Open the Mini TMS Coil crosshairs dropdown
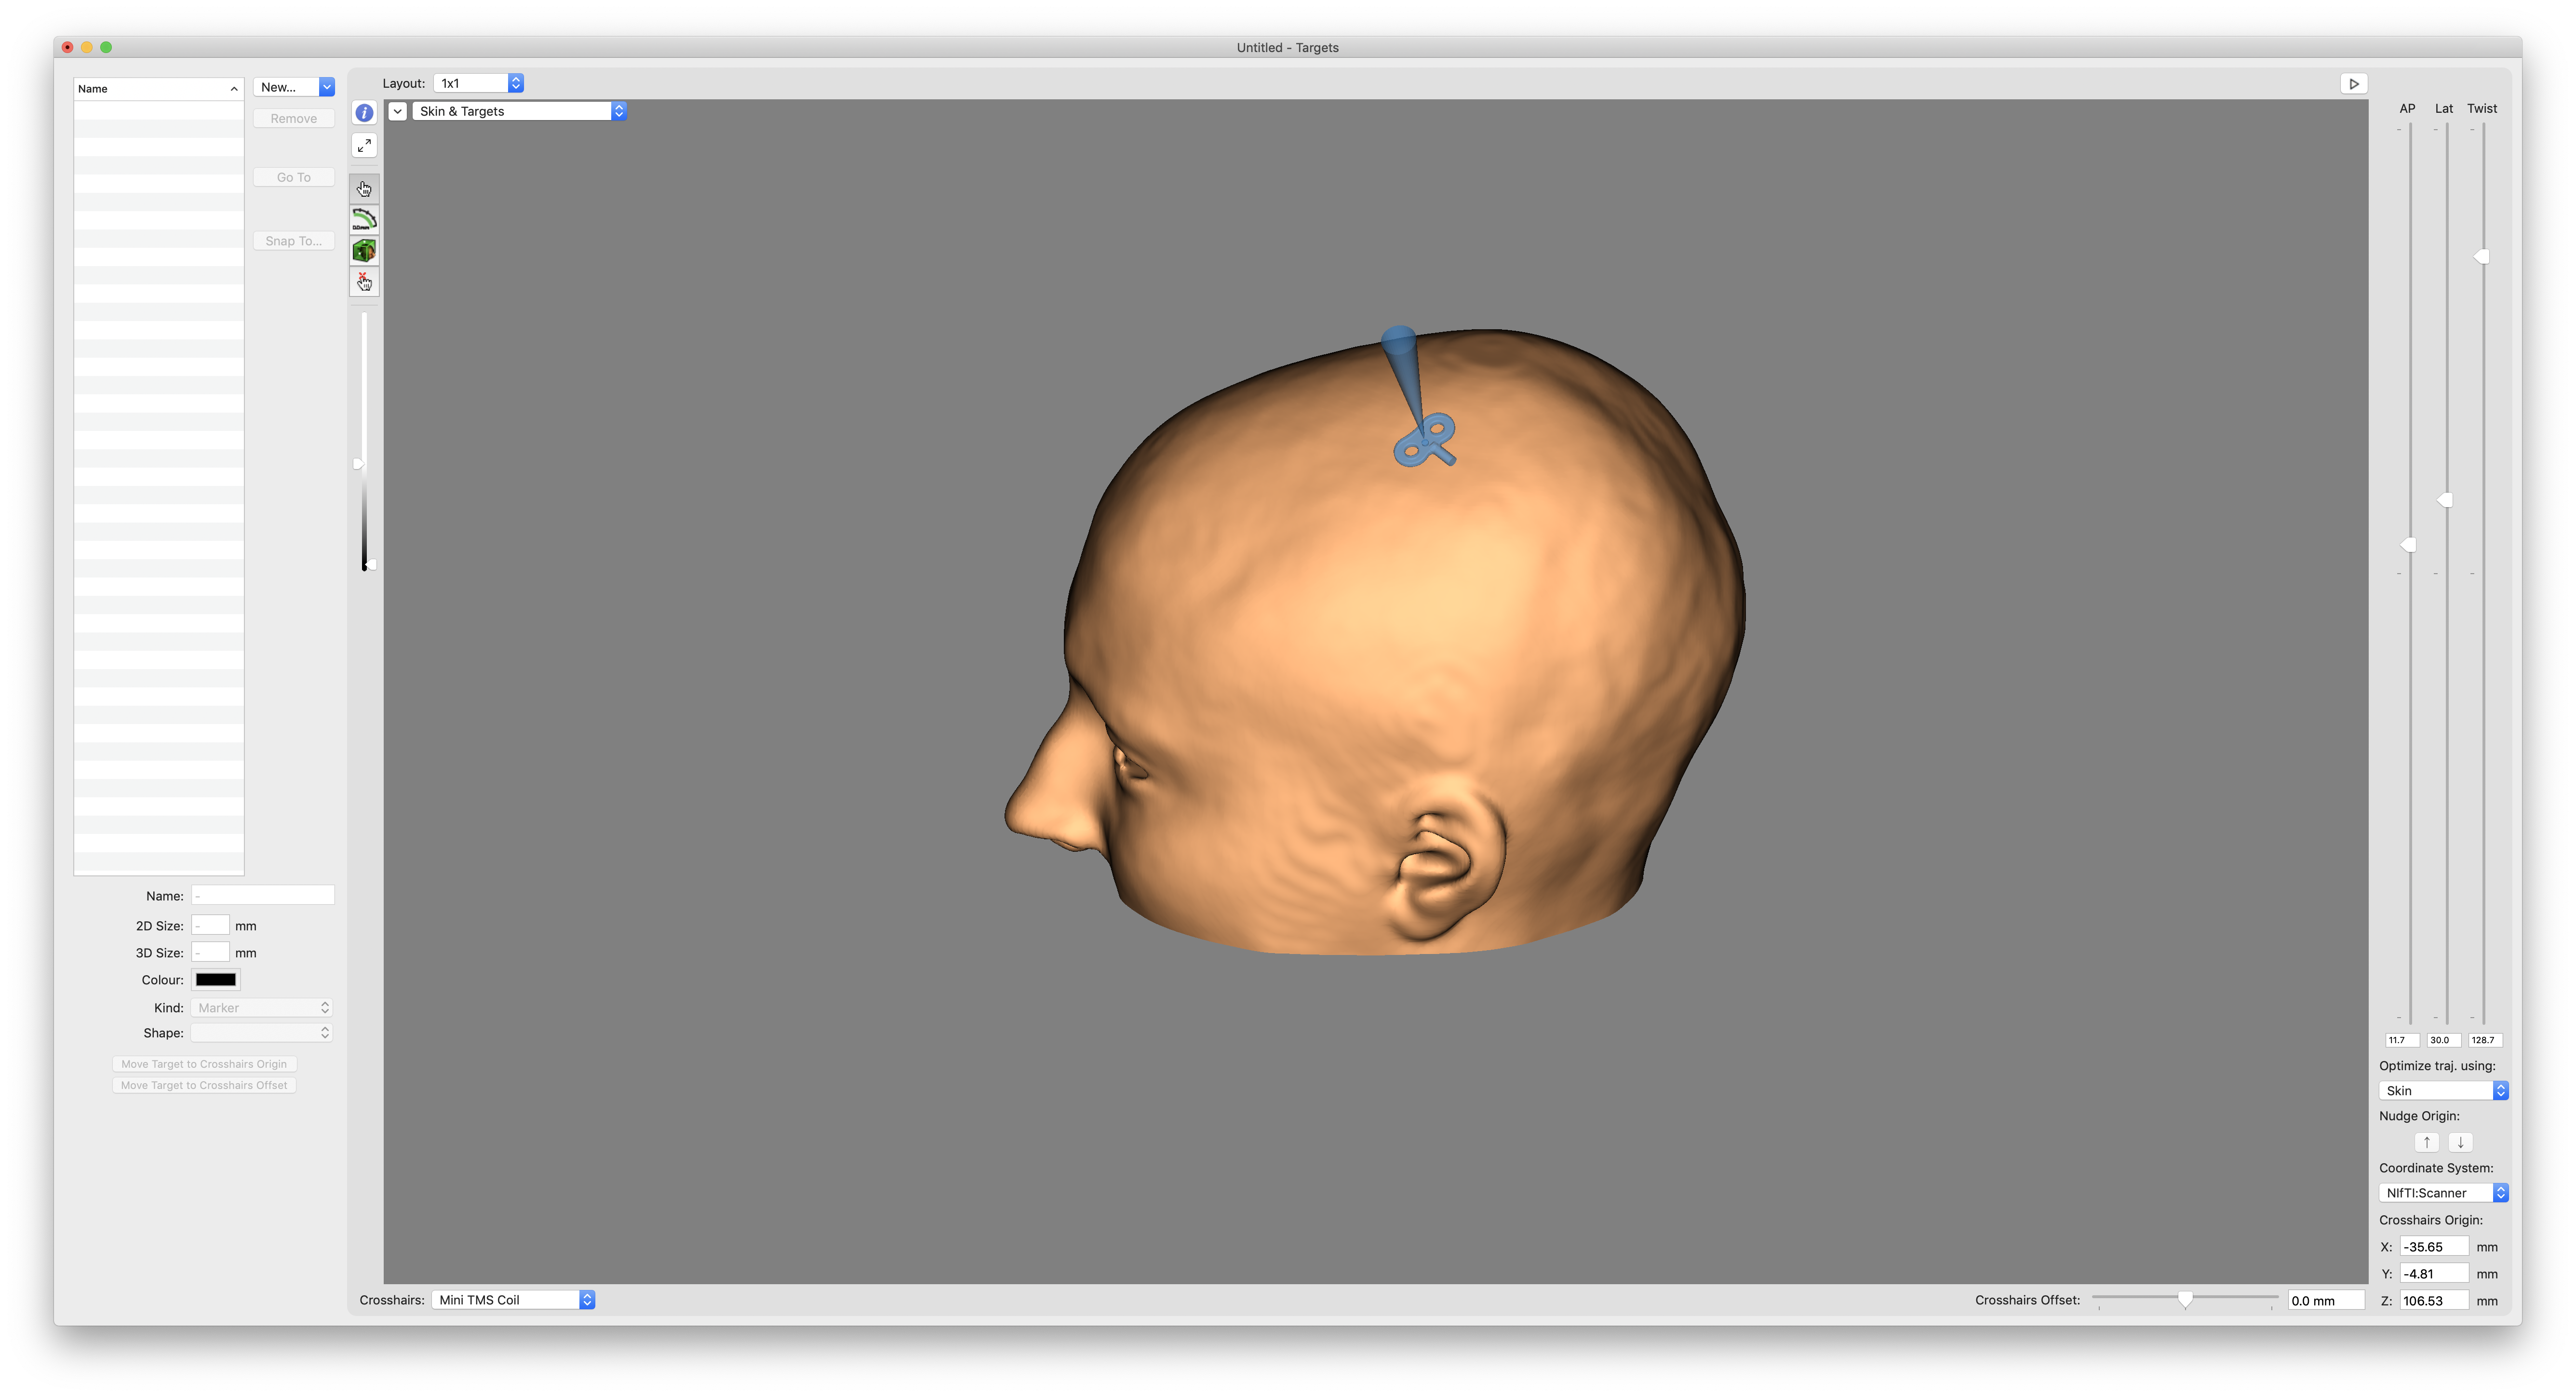The width and height of the screenshot is (2576, 1397). click(x=514, y=1300)
